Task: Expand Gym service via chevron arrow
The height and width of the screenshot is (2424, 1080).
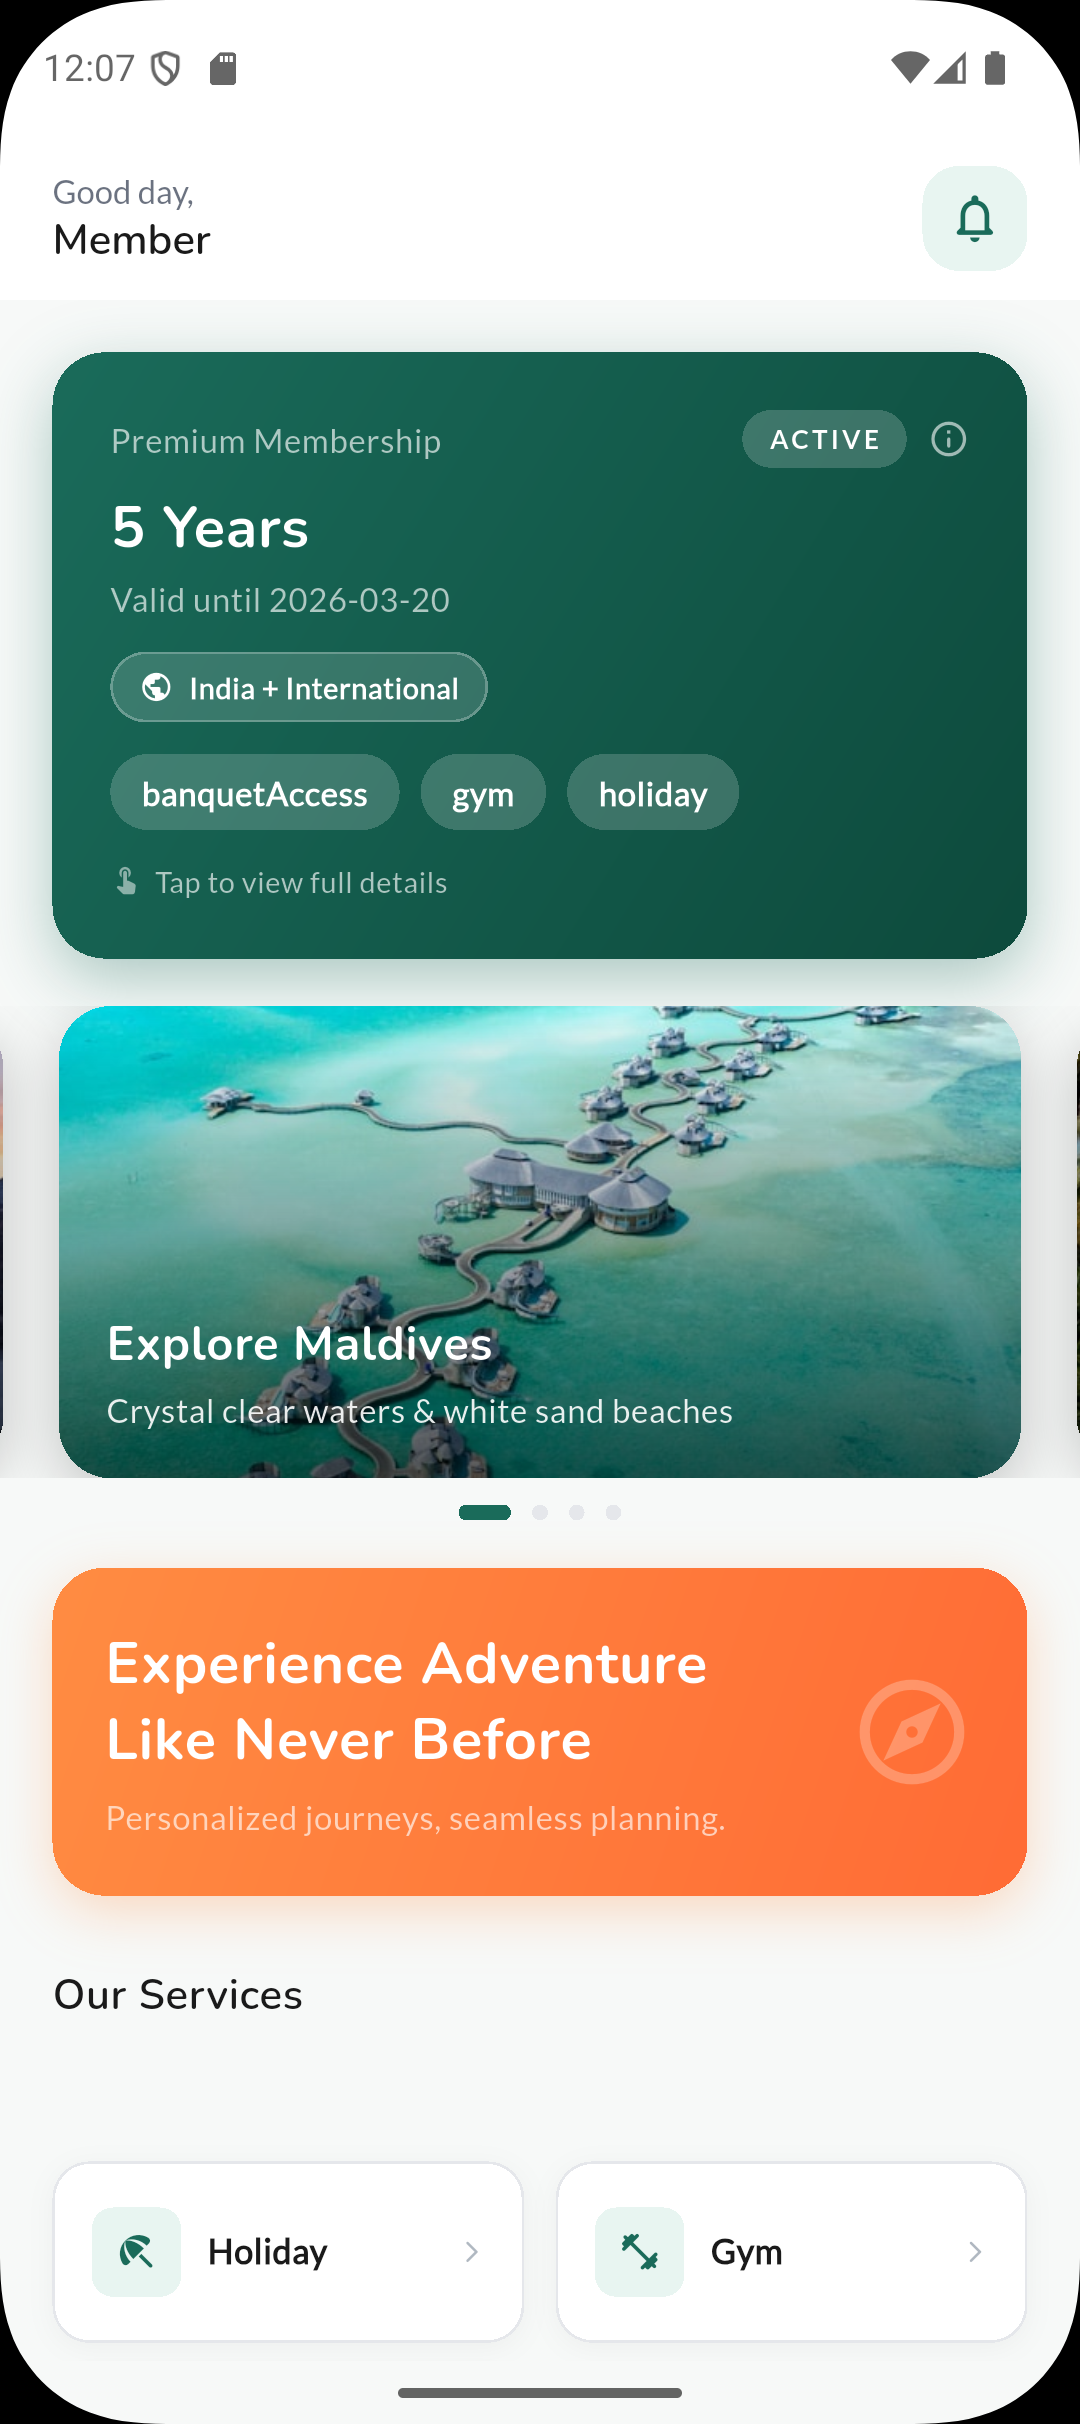Action: (x=974, y=2252)
